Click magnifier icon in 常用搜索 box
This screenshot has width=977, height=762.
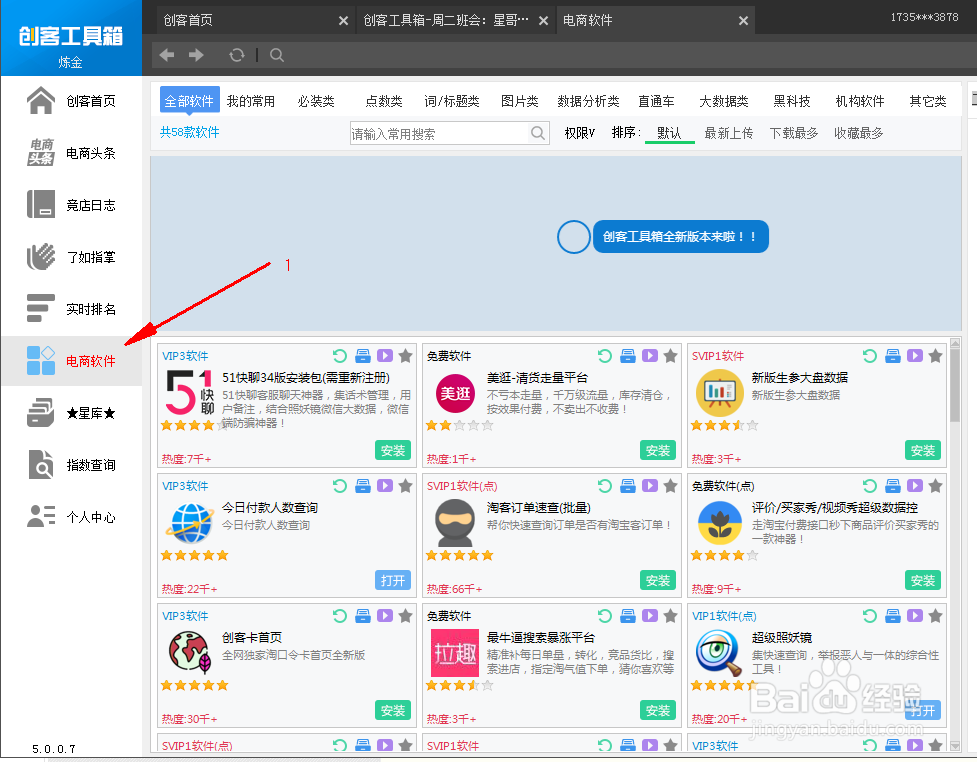click(x=538, y=133)
